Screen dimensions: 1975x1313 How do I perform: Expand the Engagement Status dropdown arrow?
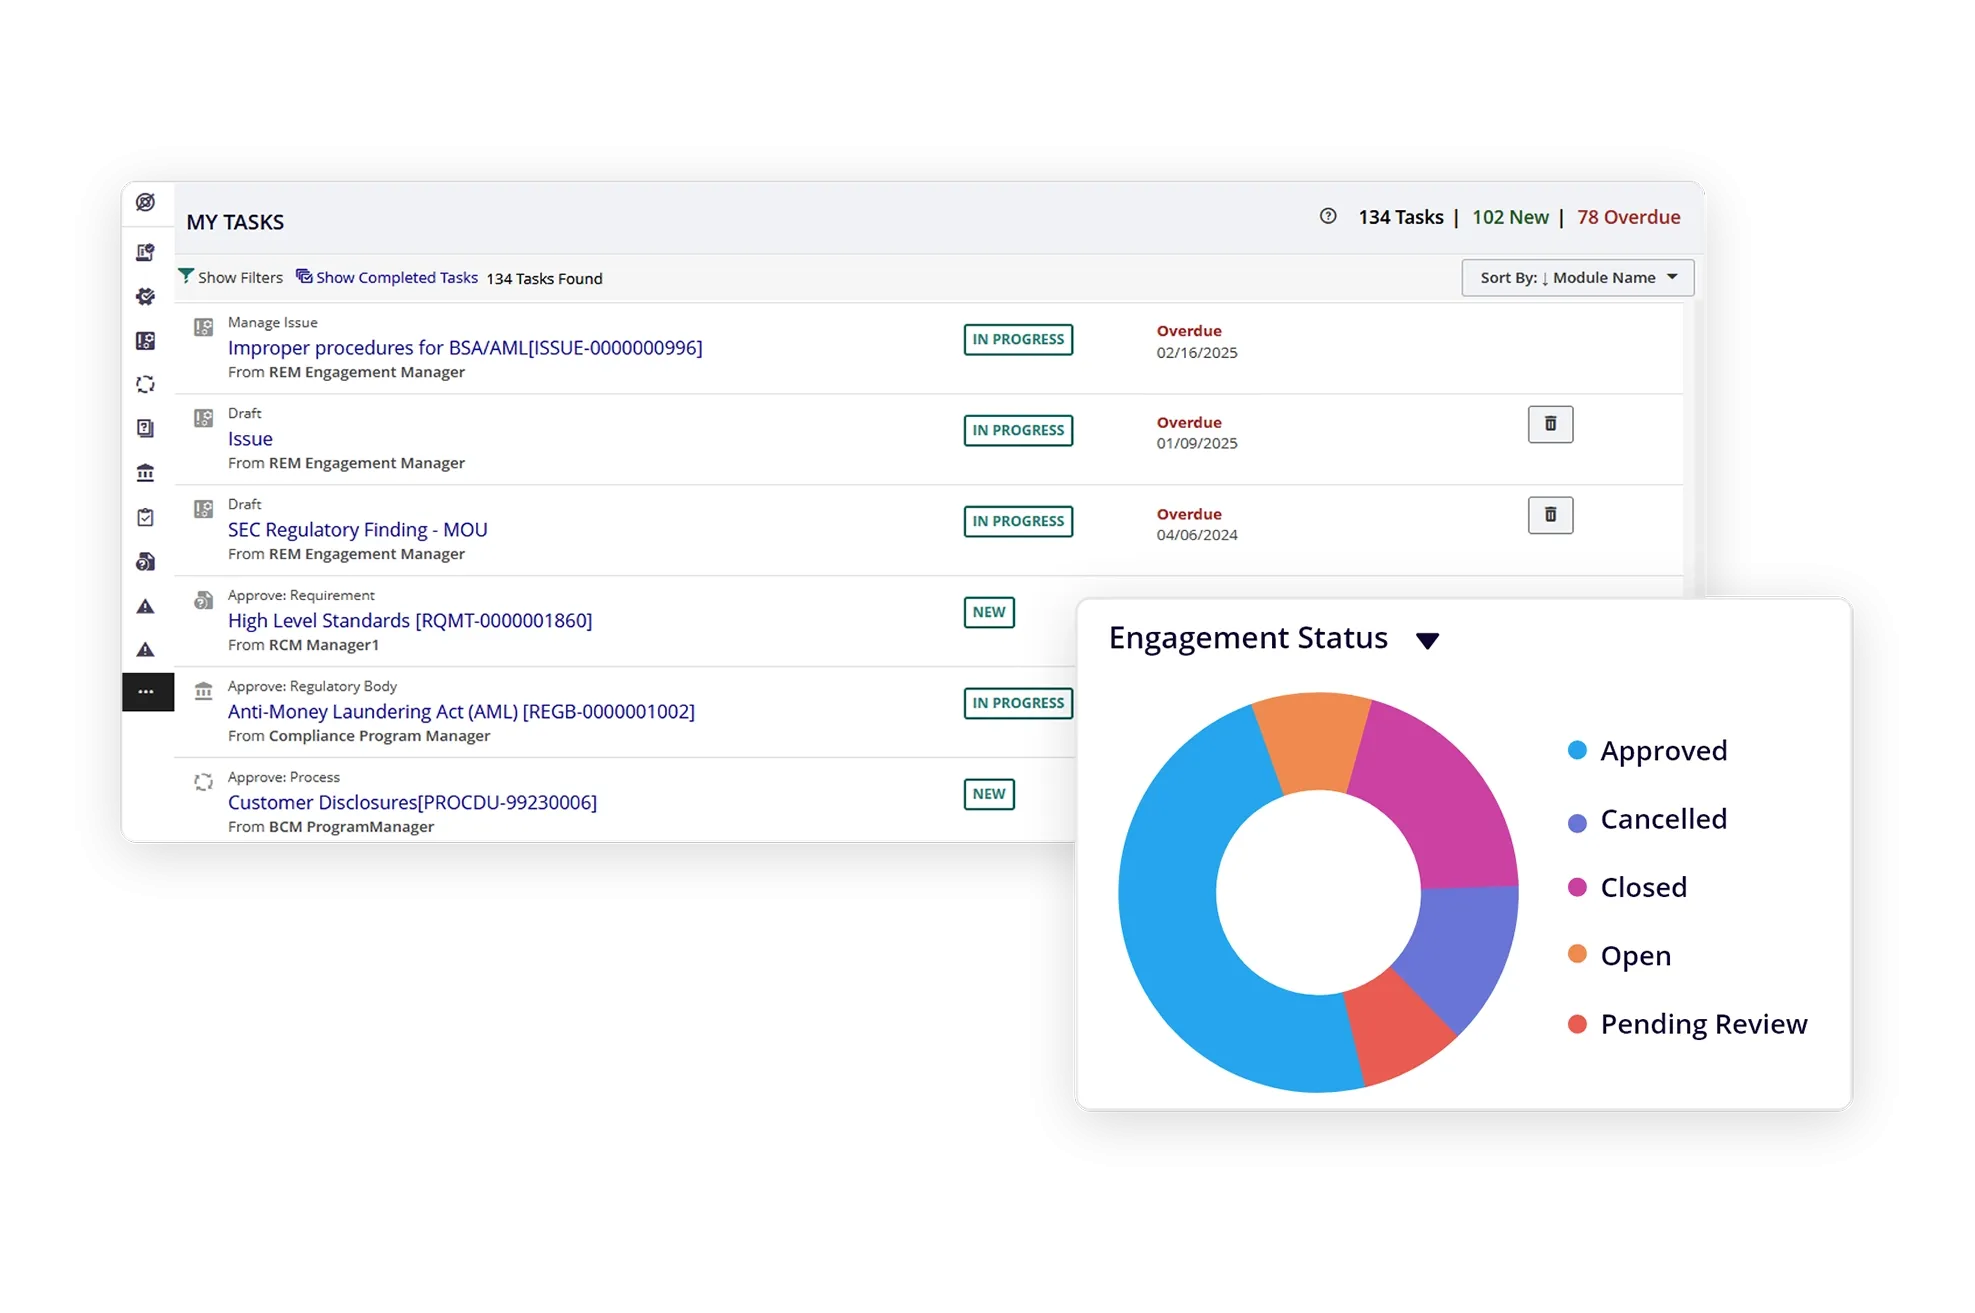[x=1427, y=641]
